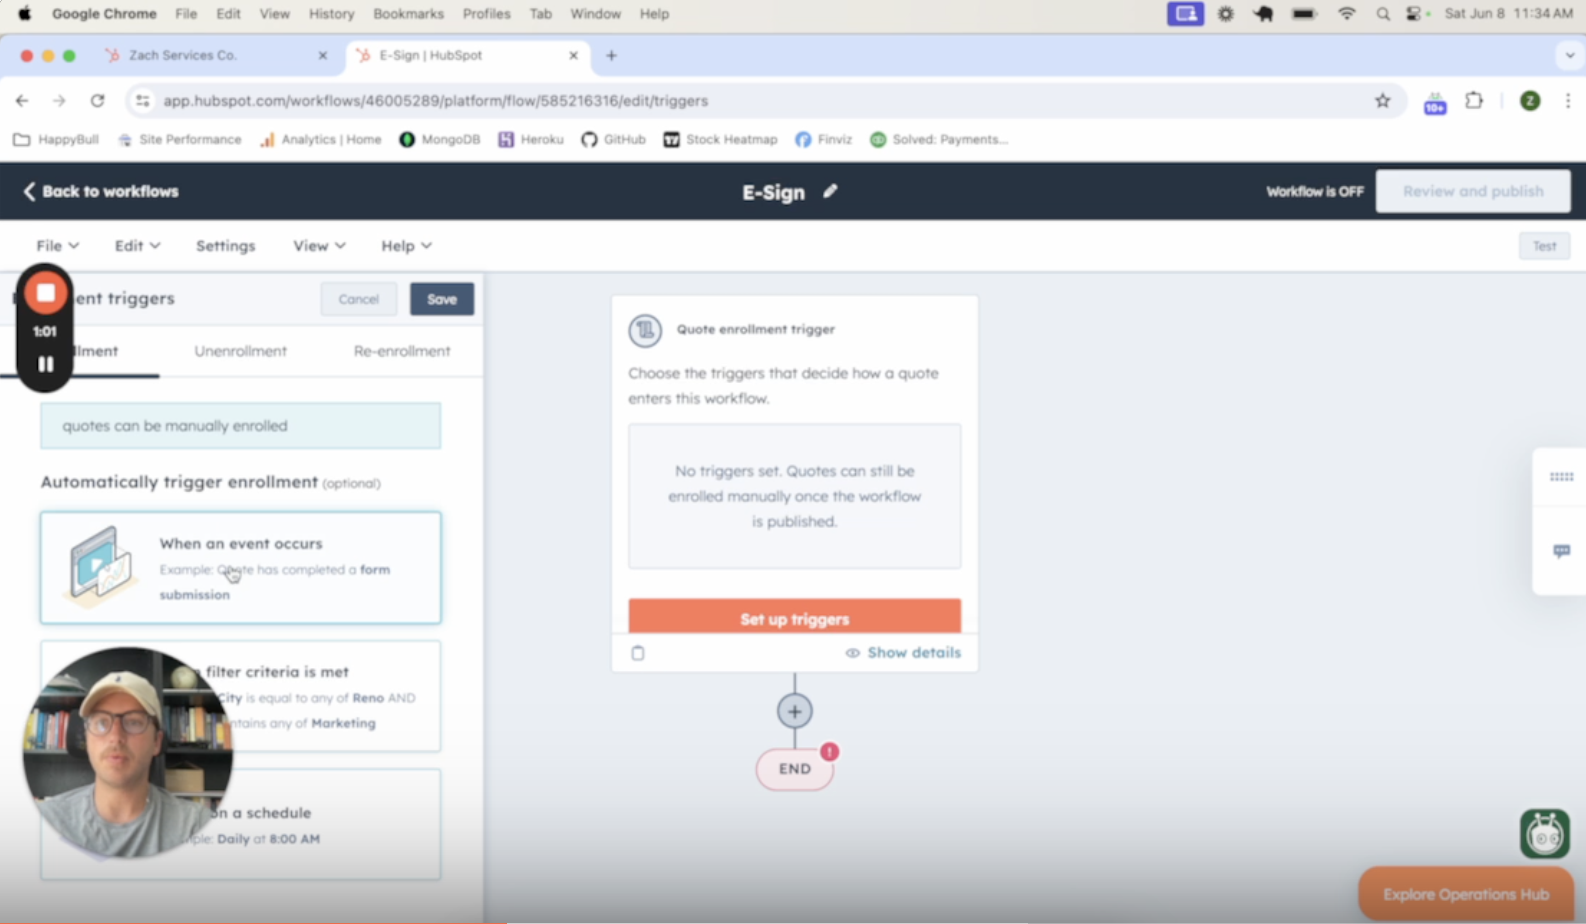
Task: Switch to the Re-enrollment tab
Action: [402, 351]
